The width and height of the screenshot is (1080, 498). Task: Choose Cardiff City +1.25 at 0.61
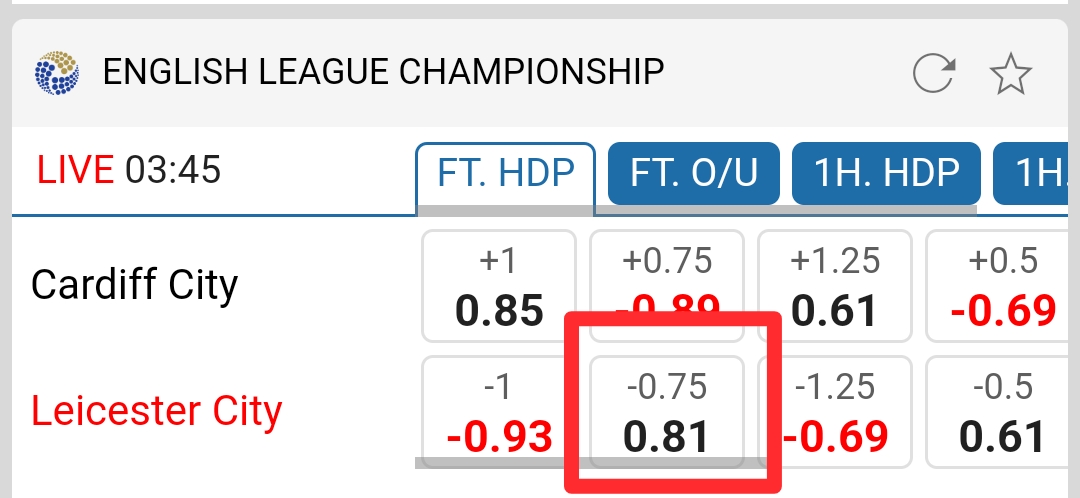[835, 286]
